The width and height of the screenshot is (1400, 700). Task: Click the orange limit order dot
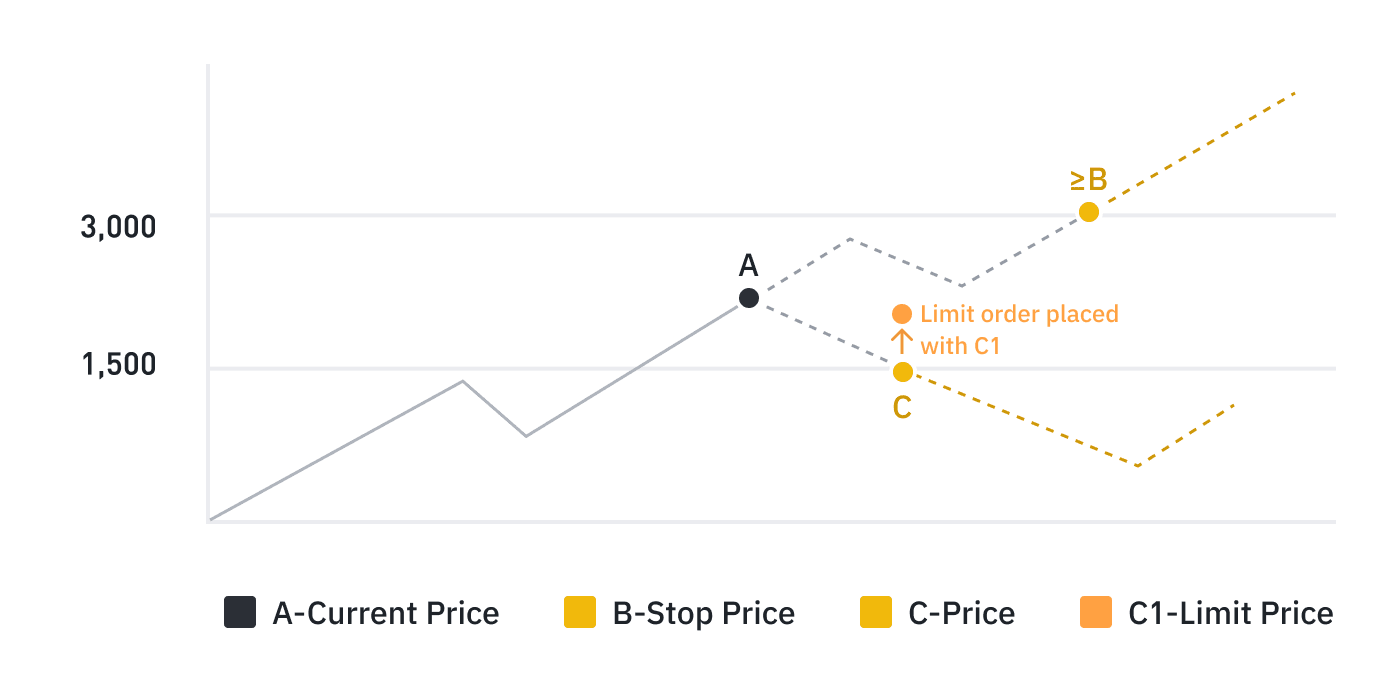point(902,314)
